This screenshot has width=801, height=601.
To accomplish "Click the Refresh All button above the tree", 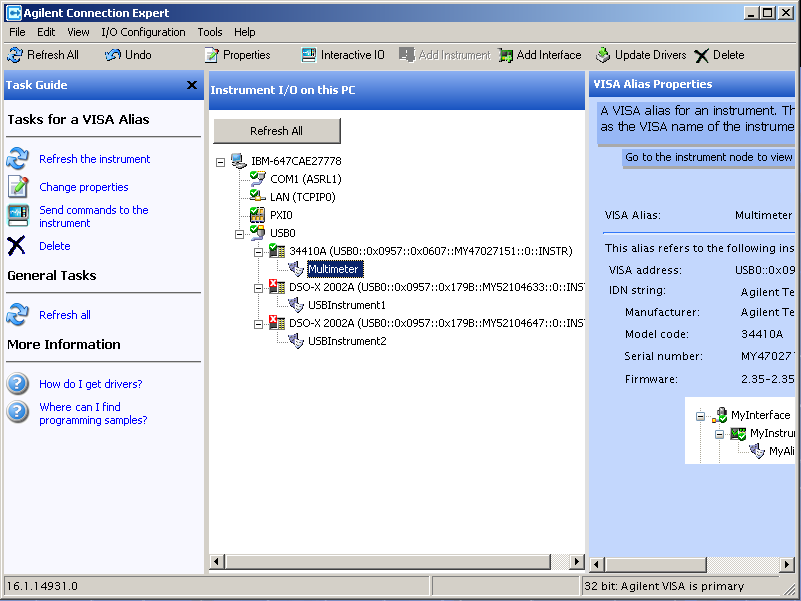I will click(x=277, y=131).
